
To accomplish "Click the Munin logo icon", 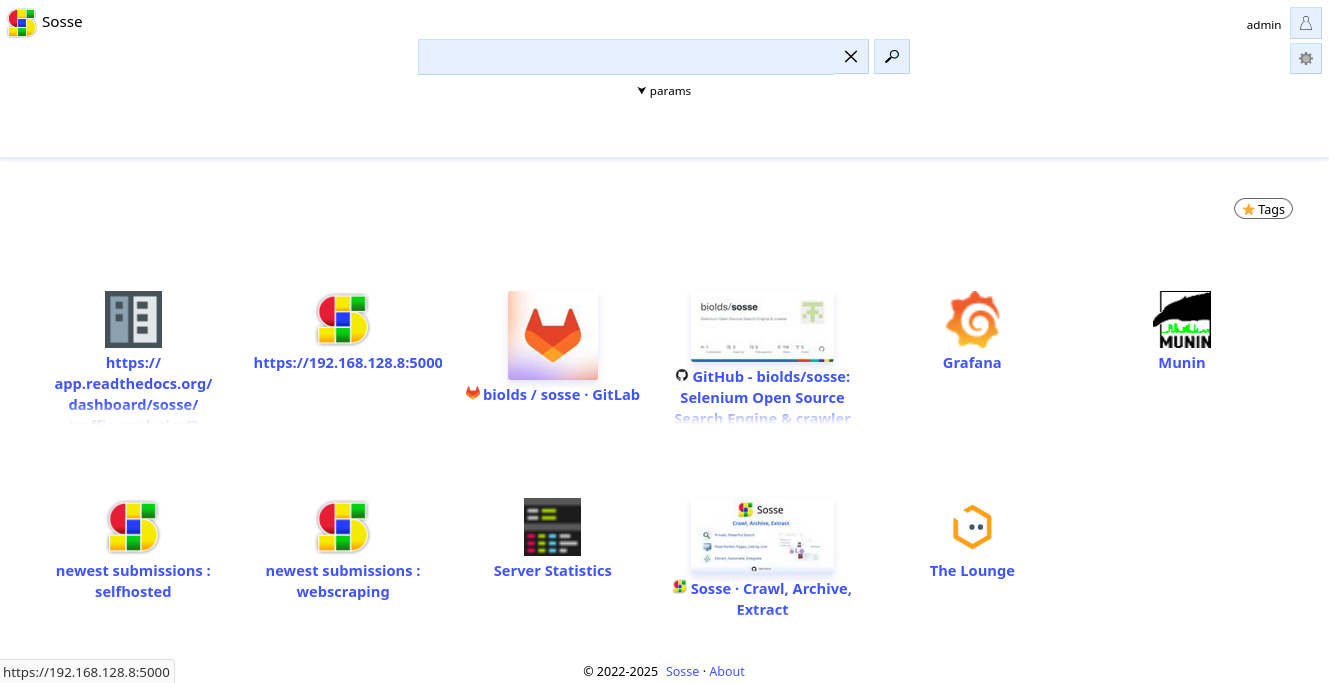I will 1182,319.
